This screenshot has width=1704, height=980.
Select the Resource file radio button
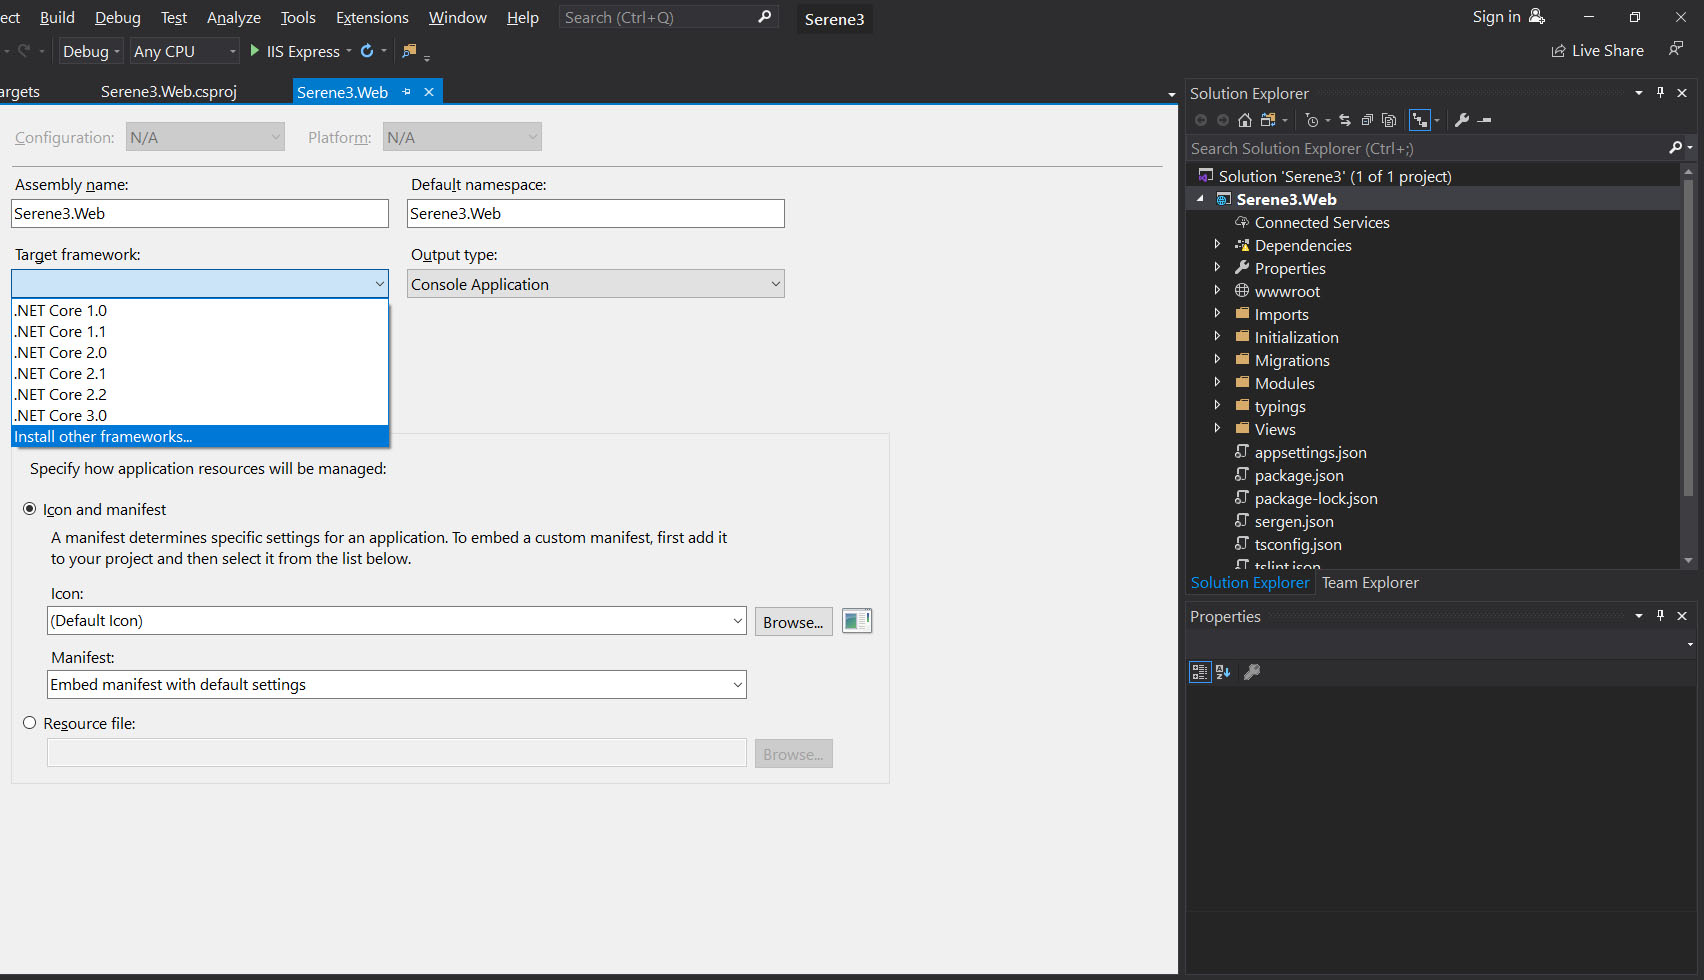pyautogui.click(x=30, y=722)
